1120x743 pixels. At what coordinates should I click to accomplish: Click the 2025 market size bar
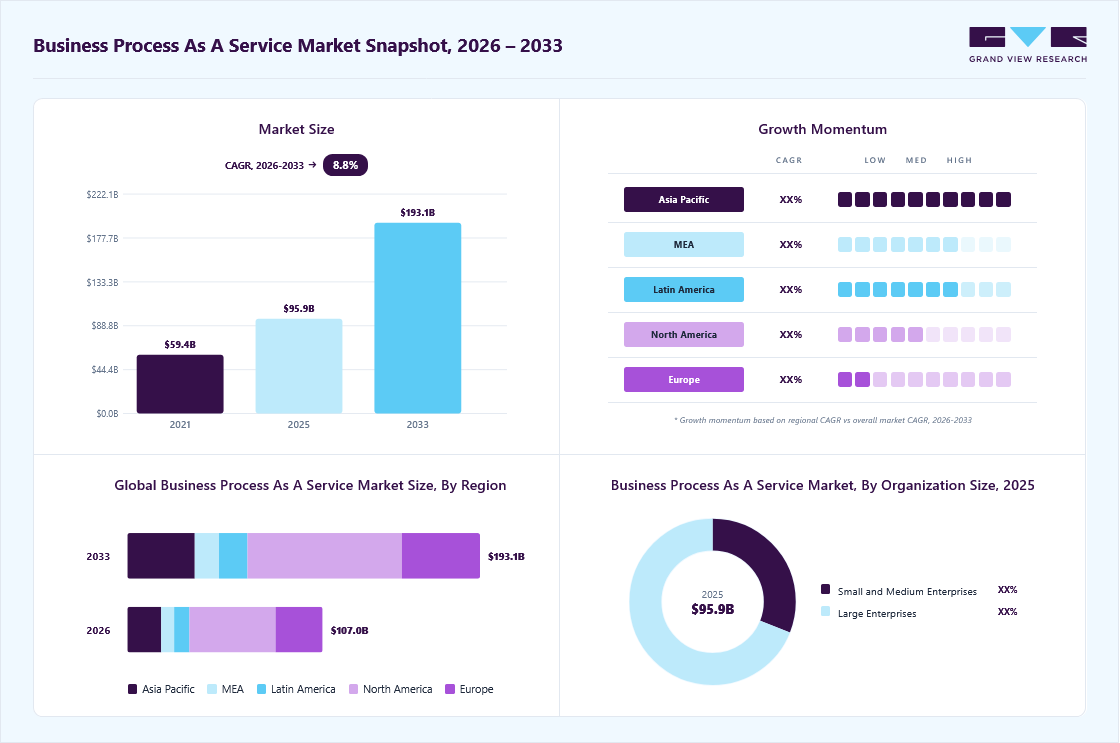pos(299,366)
